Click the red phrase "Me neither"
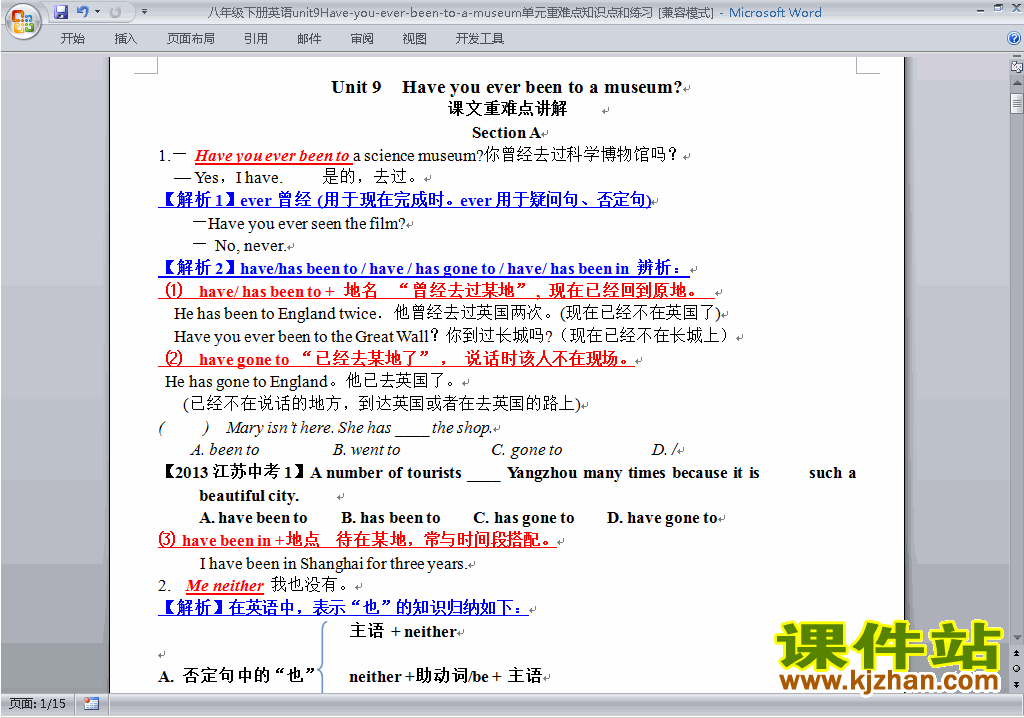Screen dimensions: 1024x718 225,585
